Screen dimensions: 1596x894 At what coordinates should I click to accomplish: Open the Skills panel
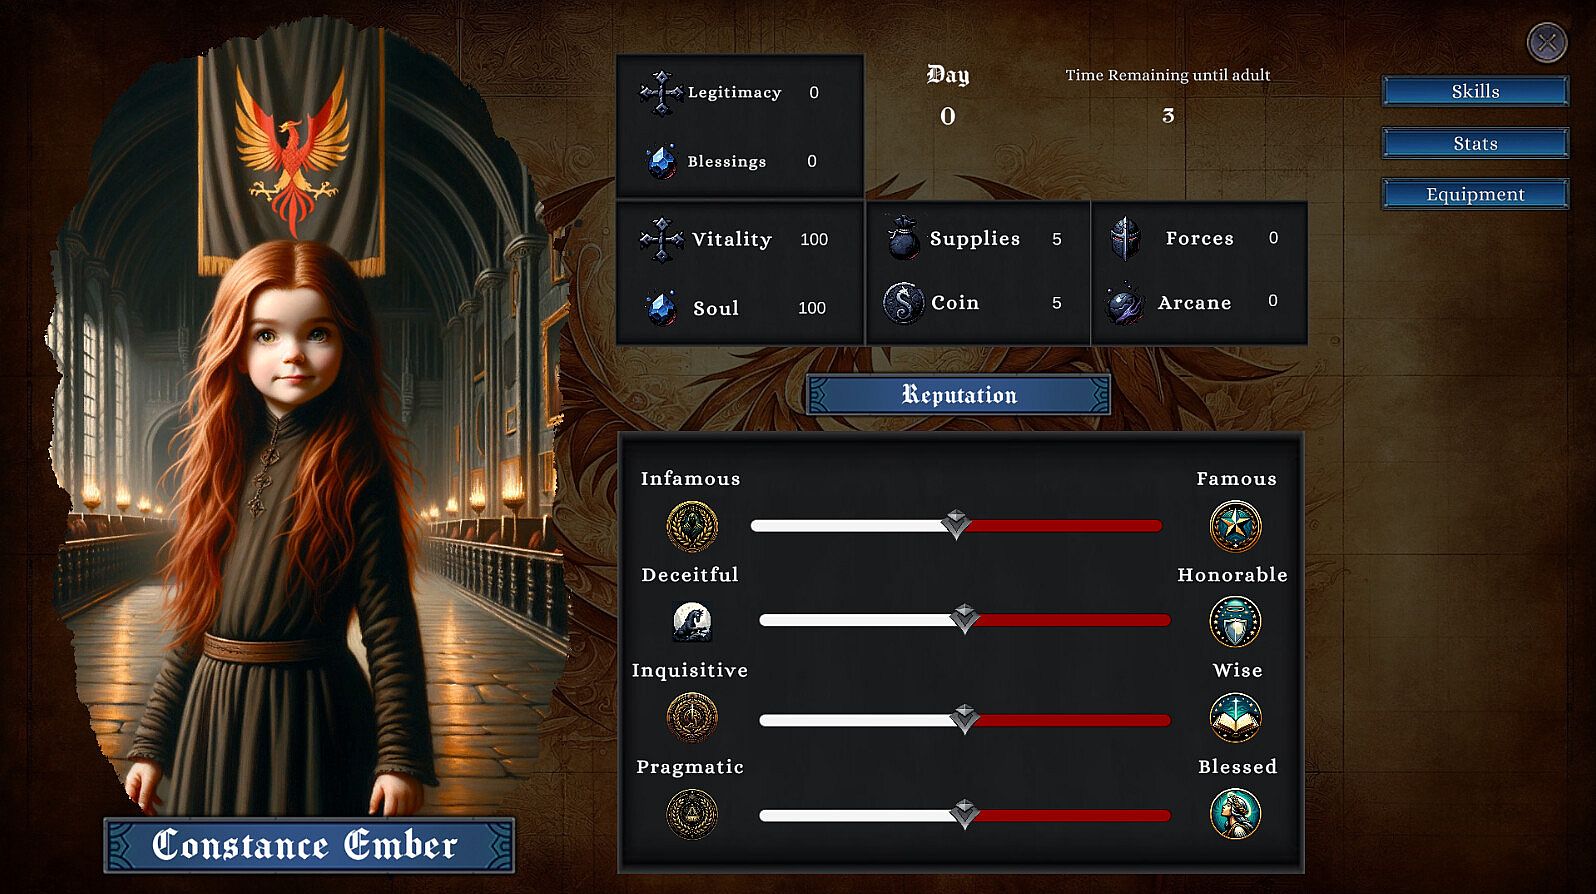tap(1475, 91)
